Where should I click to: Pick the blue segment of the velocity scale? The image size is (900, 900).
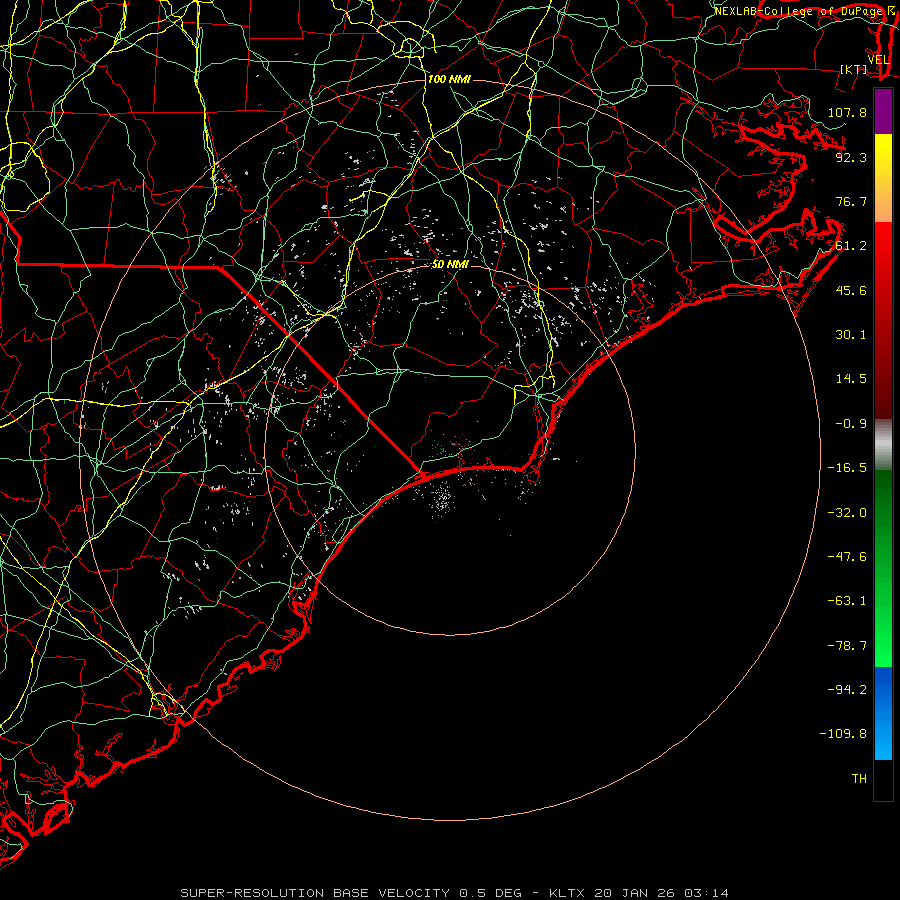(883, 713)
